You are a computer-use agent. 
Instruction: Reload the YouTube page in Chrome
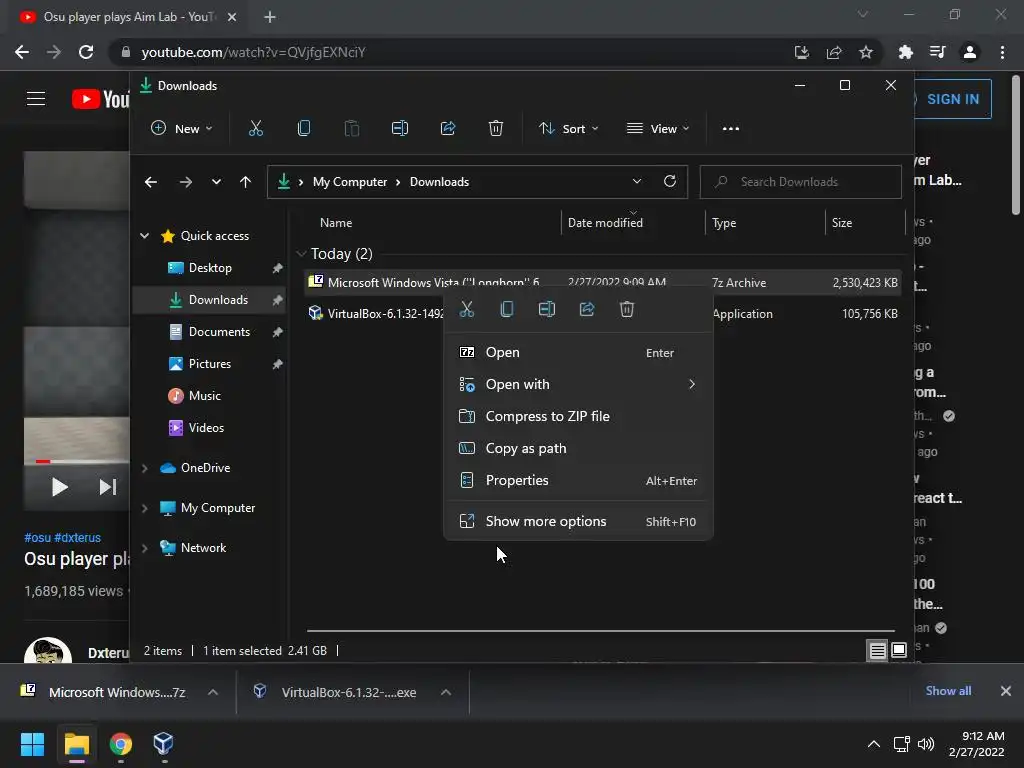pos(86,52)
